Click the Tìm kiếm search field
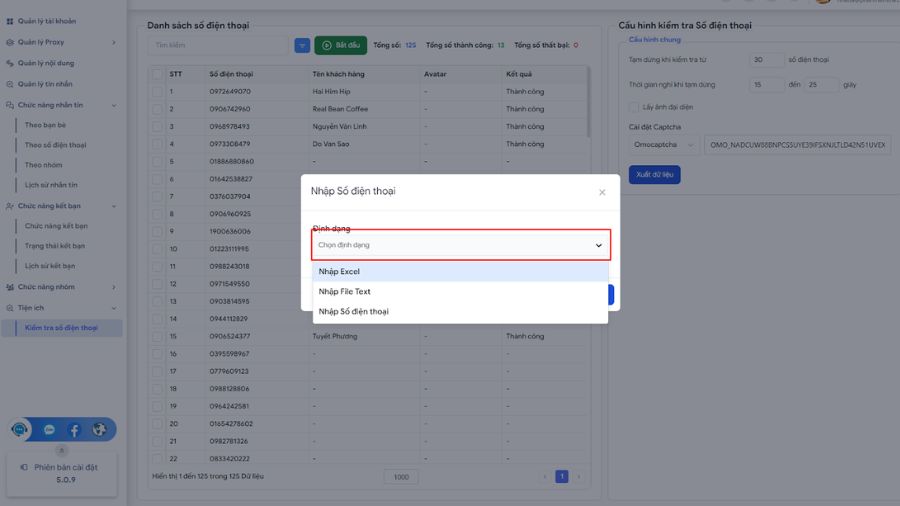Viewport: 900px width, 506px height. 218,46
